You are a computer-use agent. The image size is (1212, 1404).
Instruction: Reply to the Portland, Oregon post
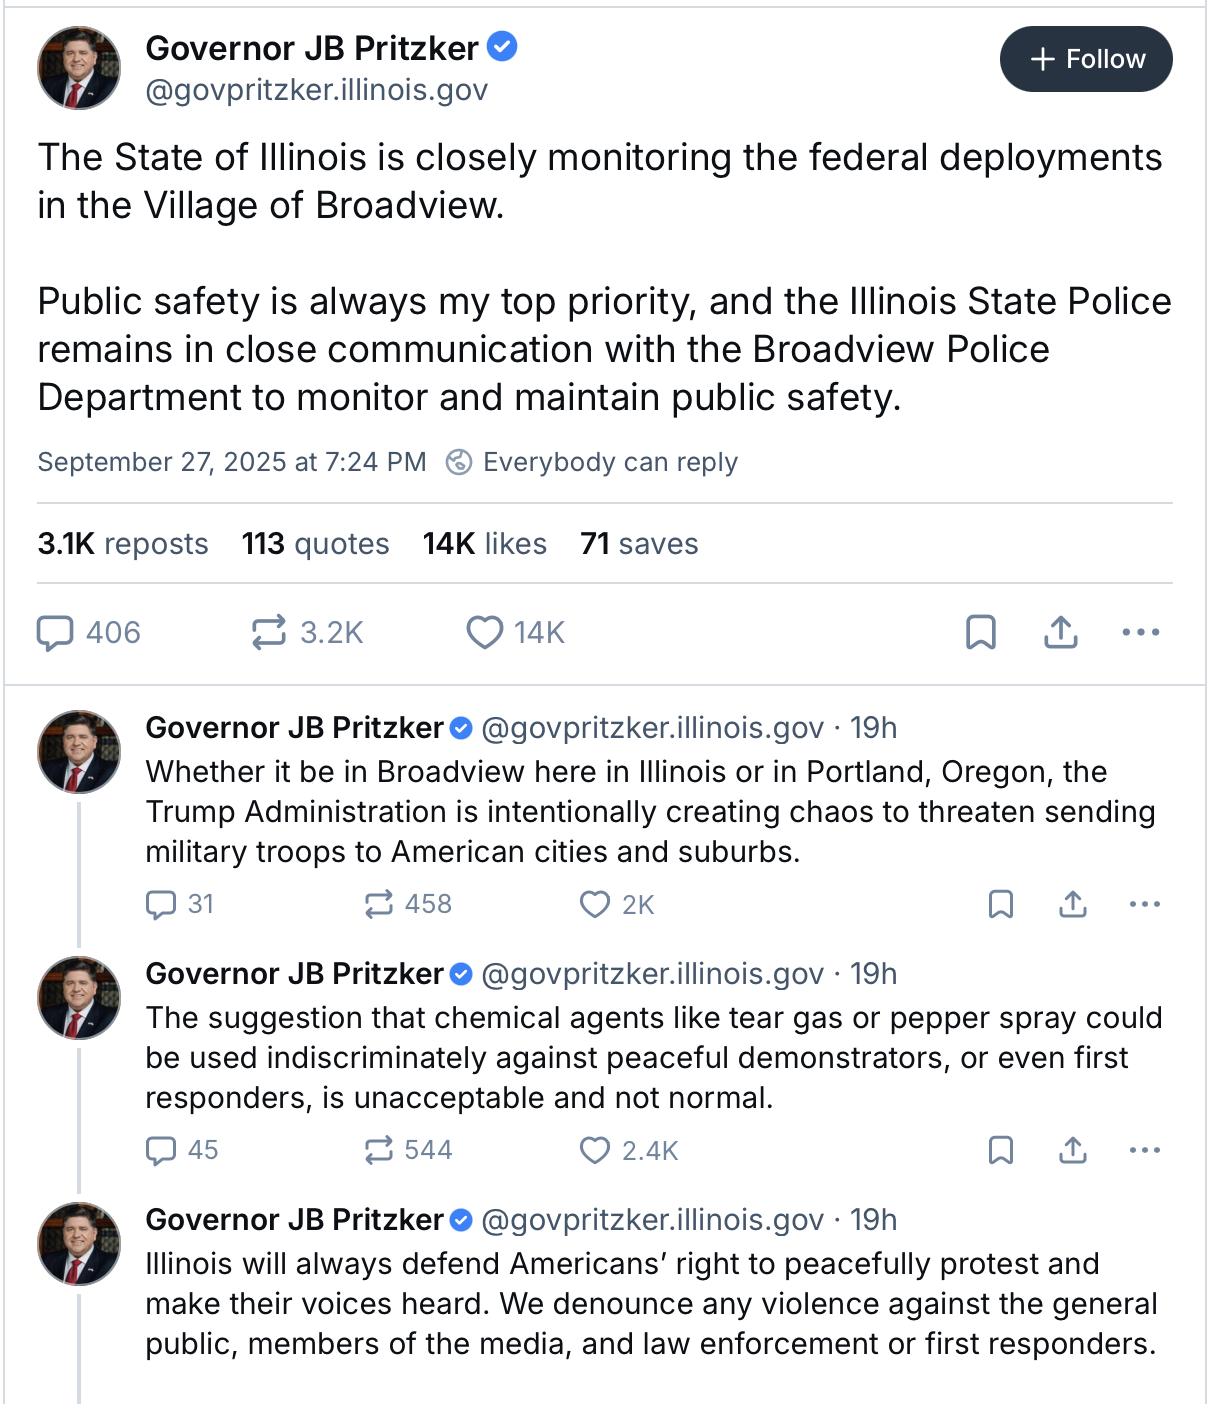(x=161, y=905)
